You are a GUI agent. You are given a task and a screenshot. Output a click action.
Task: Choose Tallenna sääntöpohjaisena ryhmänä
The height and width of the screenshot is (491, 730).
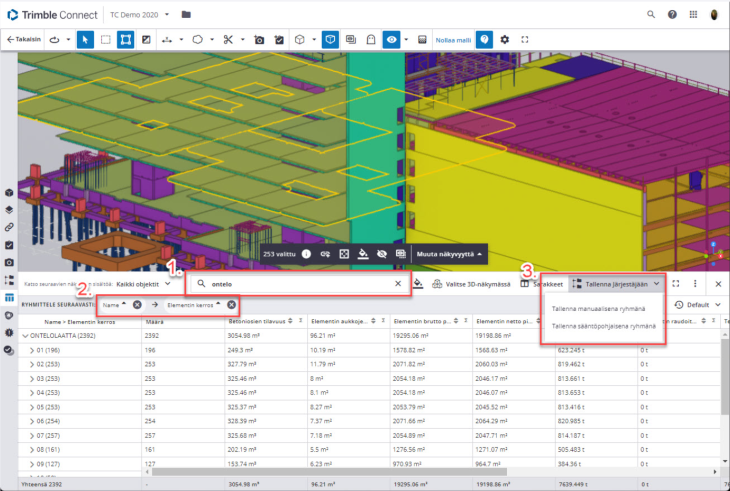pos(604,326)
